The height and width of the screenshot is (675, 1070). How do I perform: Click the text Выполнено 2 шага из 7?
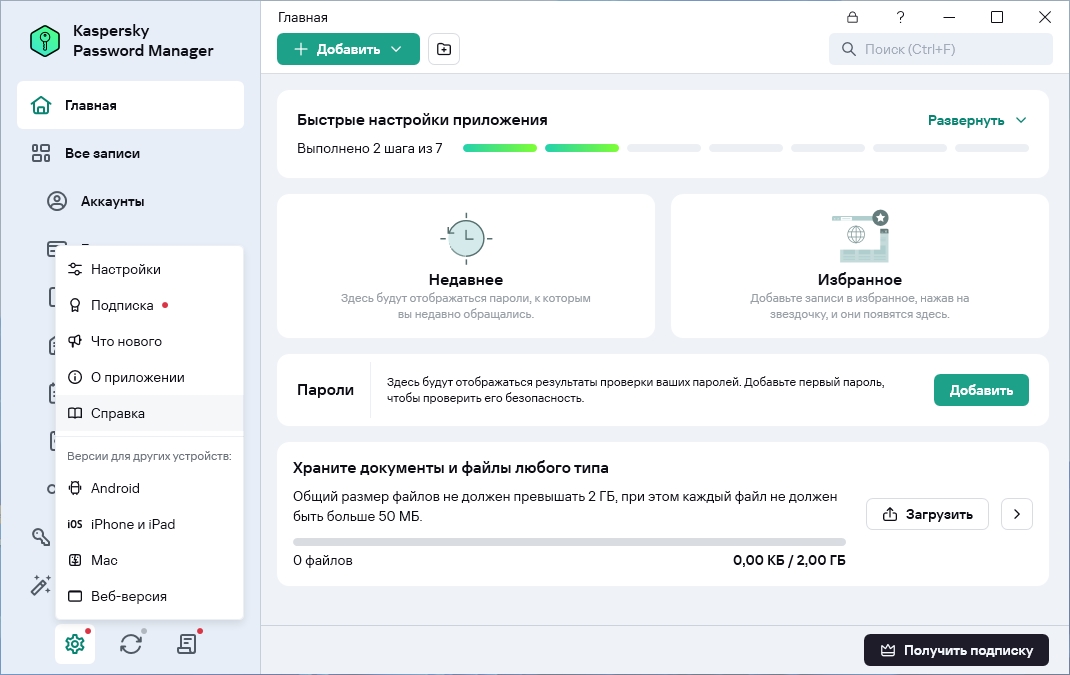(369, 148)
